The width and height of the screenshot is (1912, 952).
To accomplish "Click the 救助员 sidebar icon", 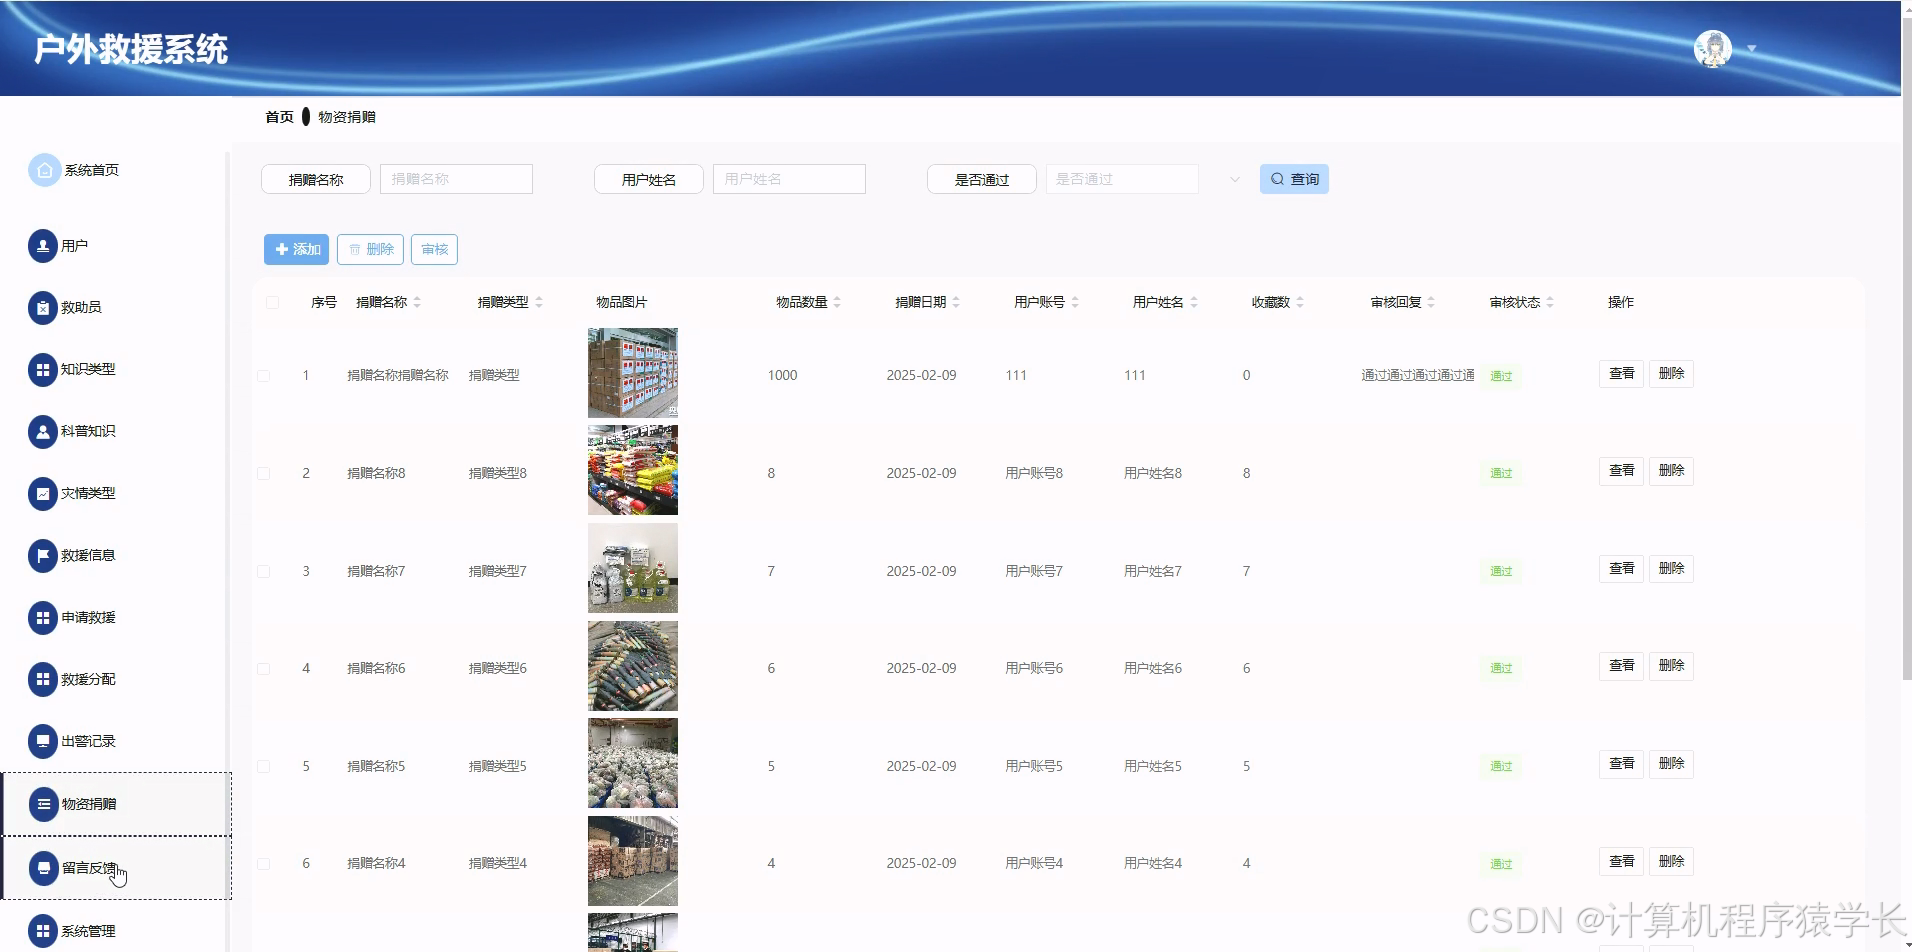I will (43, 308).
